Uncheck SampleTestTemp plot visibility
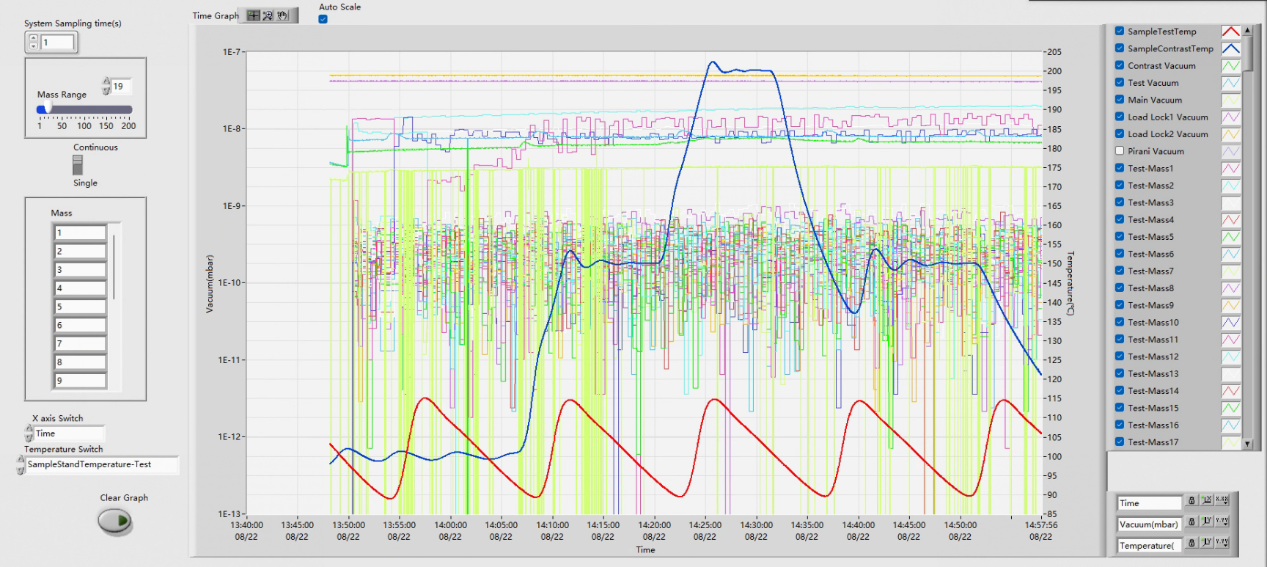The image size is (1267, 567). point(1119,32)
